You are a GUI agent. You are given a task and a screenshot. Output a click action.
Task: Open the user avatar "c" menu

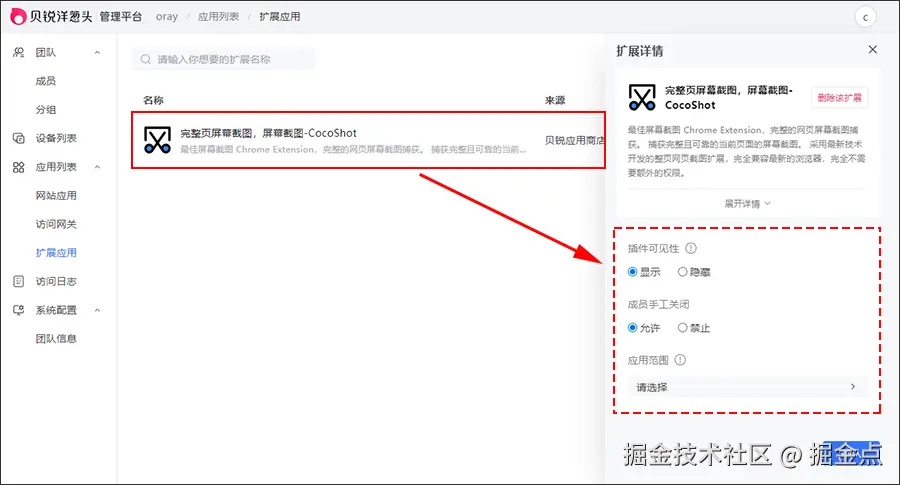point(865,17)
